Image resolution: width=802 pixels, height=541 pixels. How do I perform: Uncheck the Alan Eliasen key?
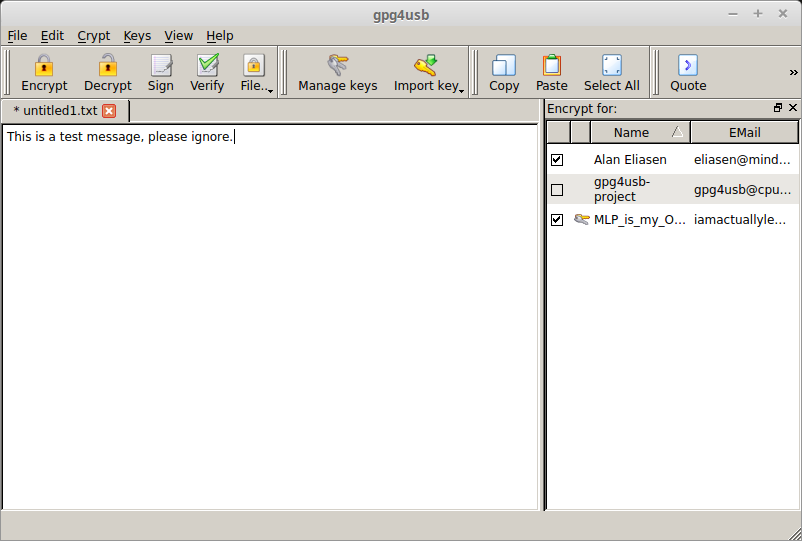[x=557, y=160]
